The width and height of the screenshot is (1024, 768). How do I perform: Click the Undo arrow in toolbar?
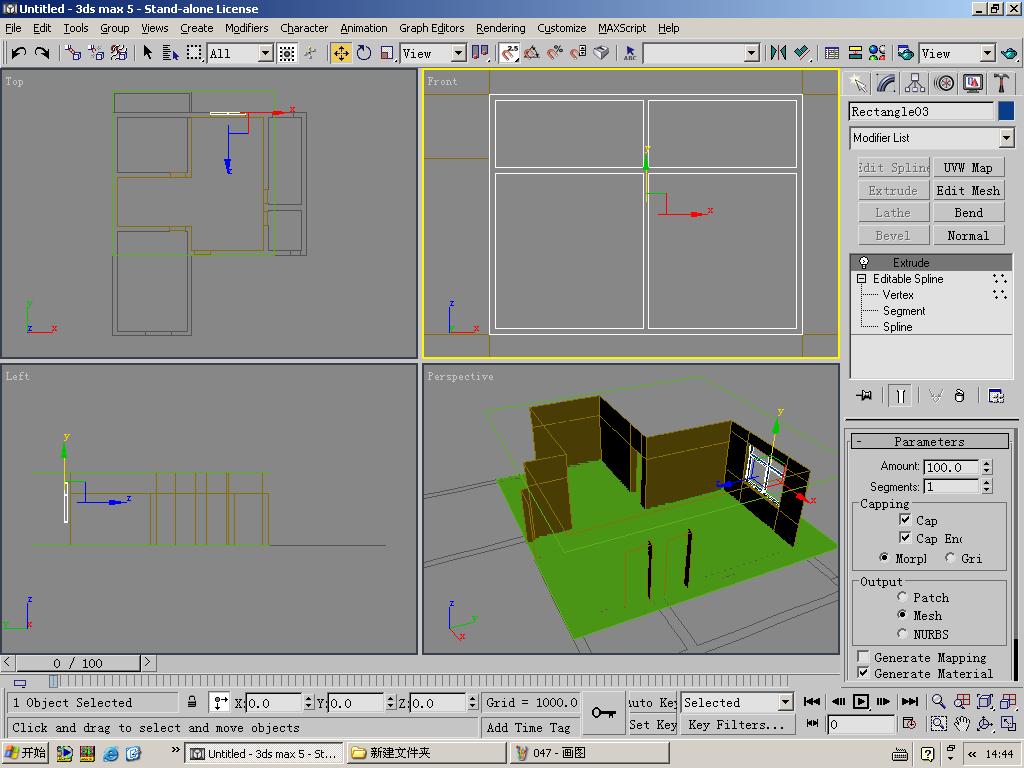click(x=19, y=53)
